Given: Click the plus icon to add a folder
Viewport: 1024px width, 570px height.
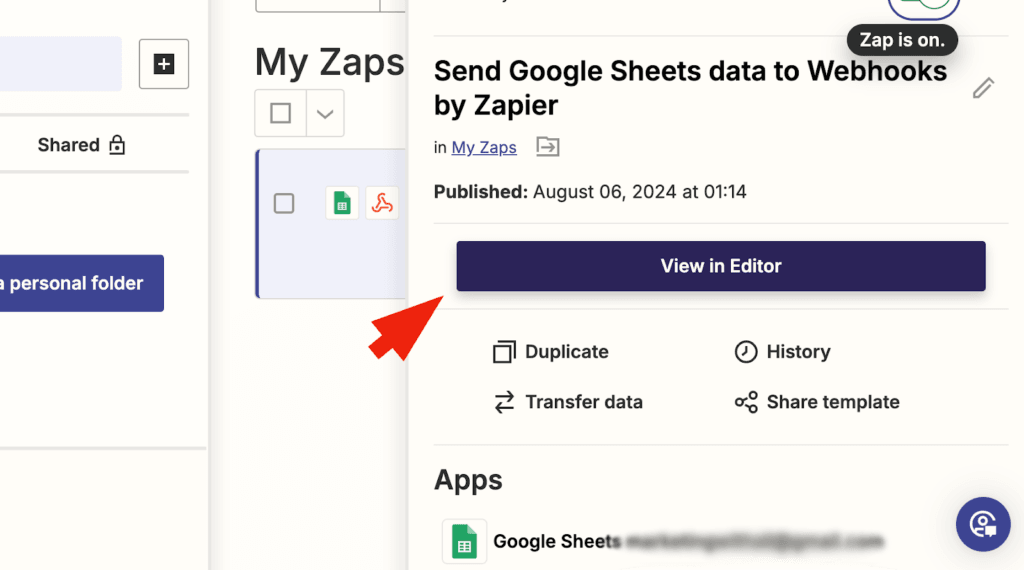Looking at the screenshot, I should 164,65.
